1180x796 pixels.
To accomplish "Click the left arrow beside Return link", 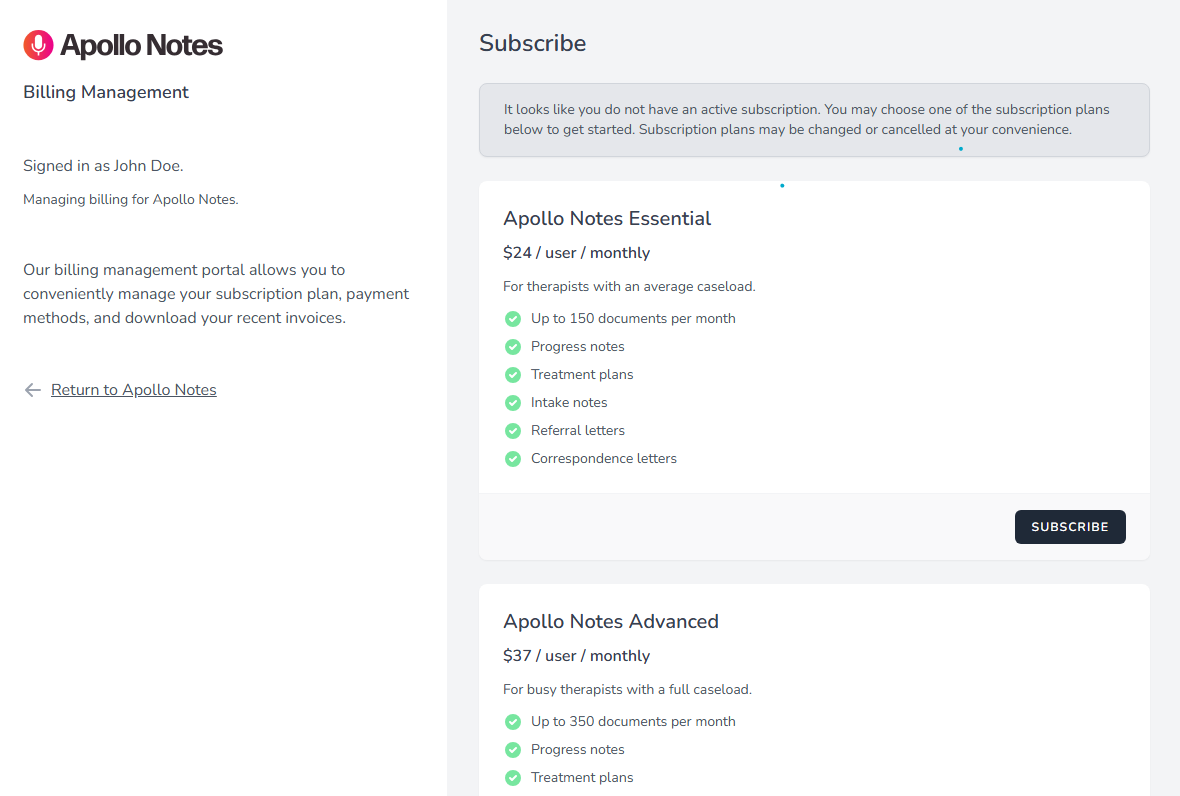I will [32, 390].
